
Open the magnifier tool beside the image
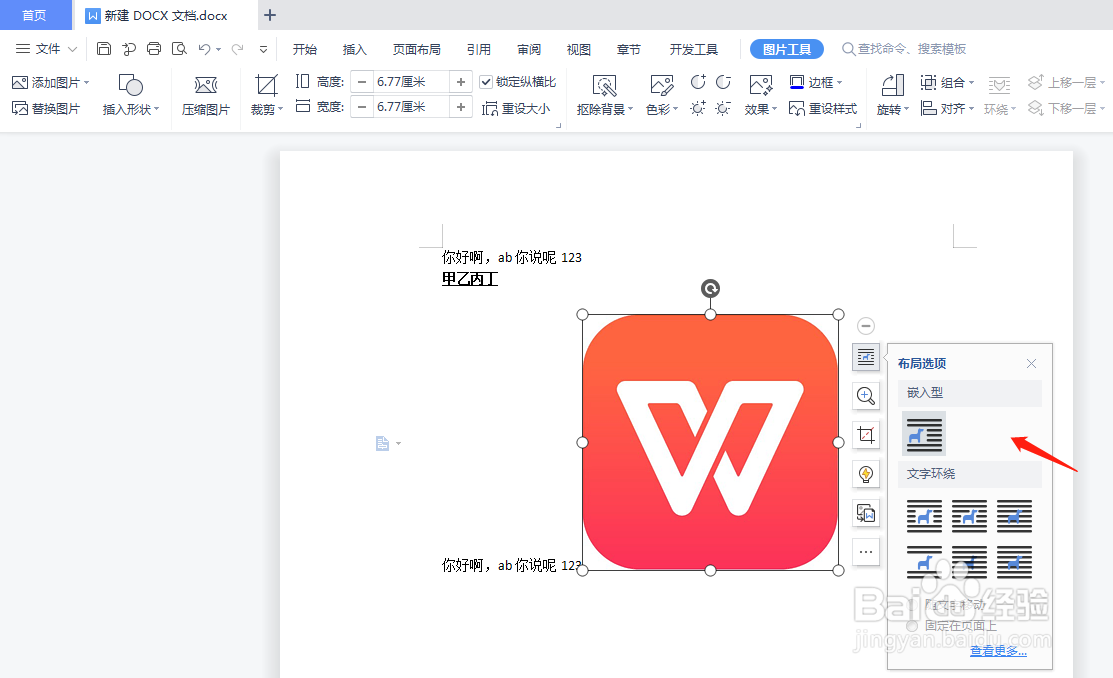pyautogui.click(x=865, y=396)
